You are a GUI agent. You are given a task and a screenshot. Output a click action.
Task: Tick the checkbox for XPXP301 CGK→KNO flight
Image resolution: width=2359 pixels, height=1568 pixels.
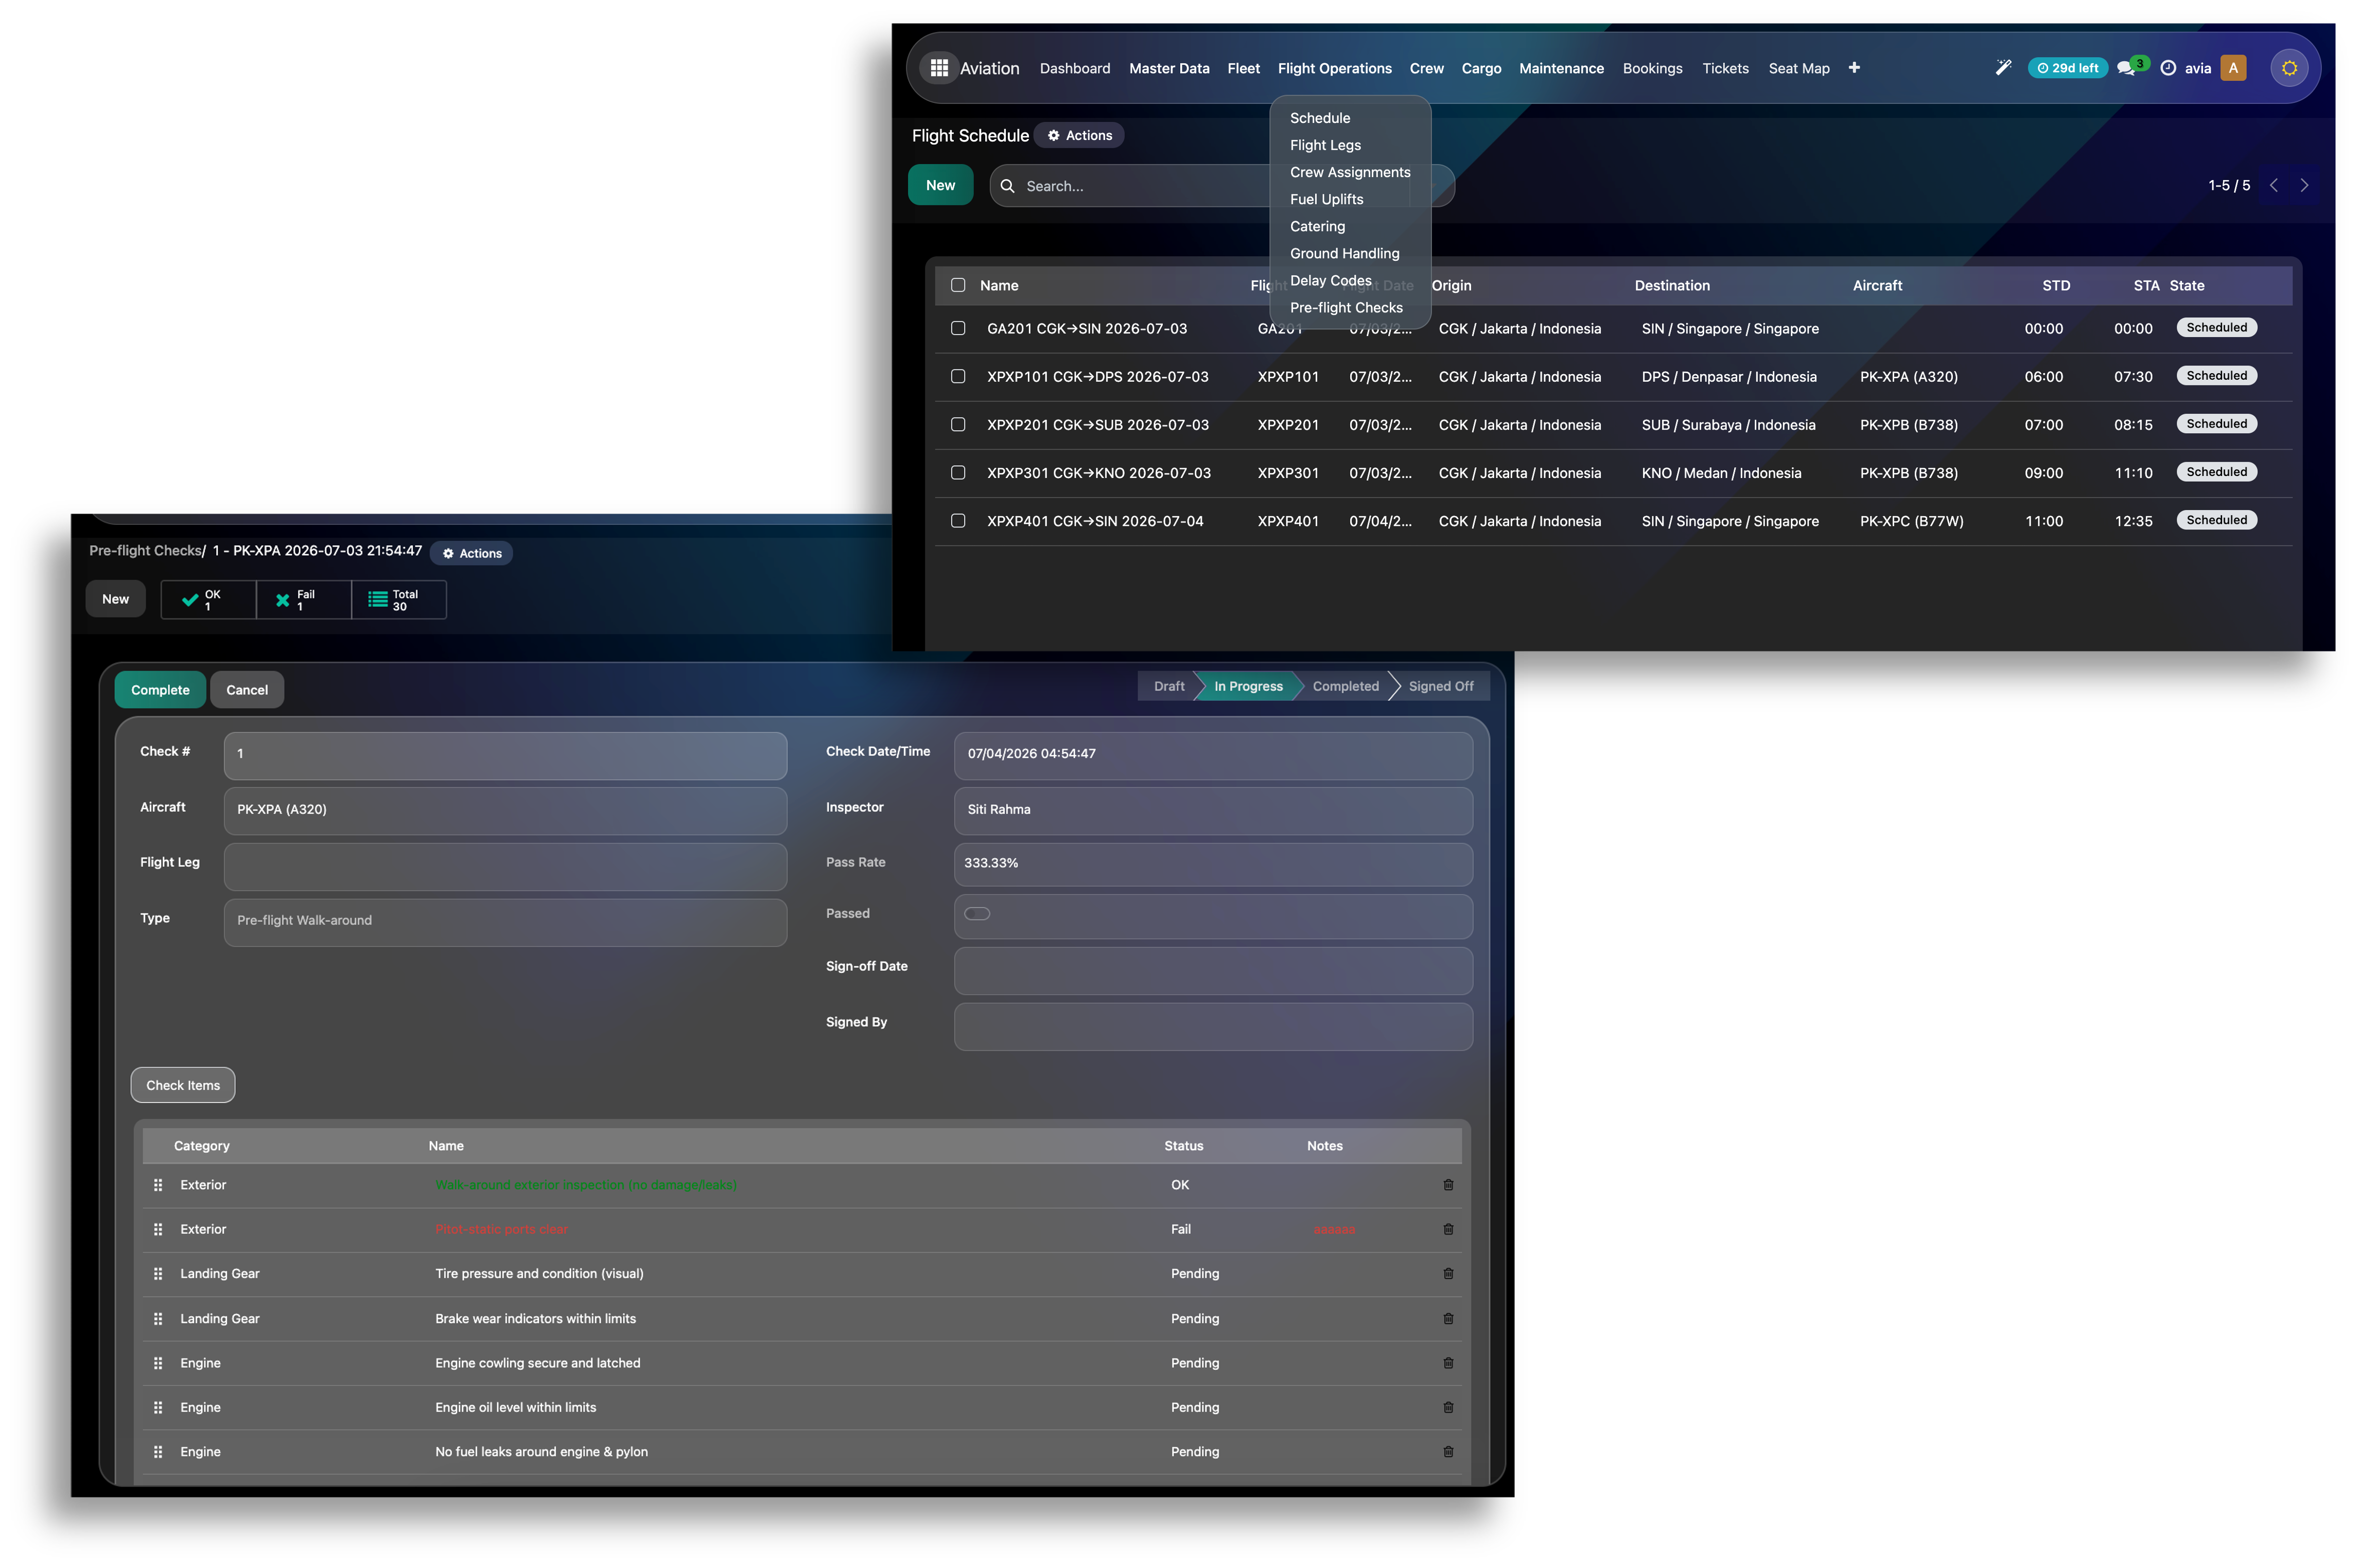pos(957,472)
